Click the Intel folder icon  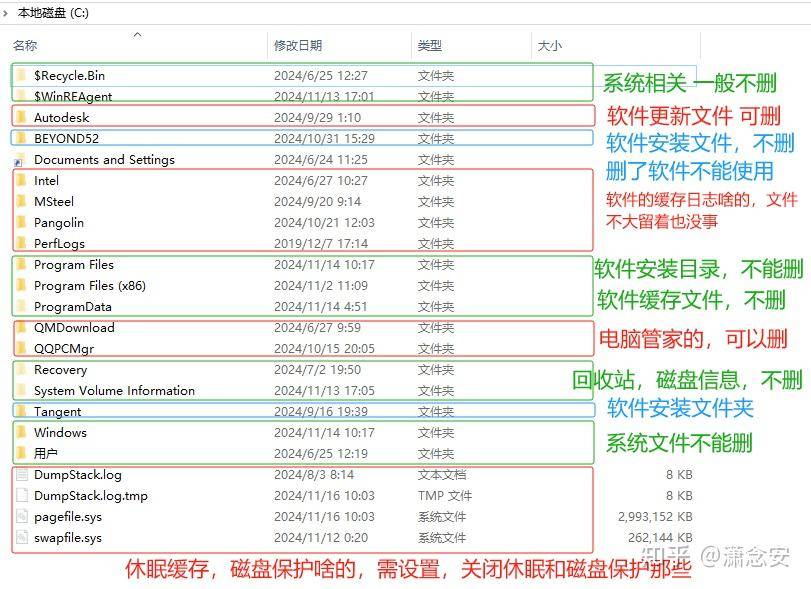(x=21, y=180)
